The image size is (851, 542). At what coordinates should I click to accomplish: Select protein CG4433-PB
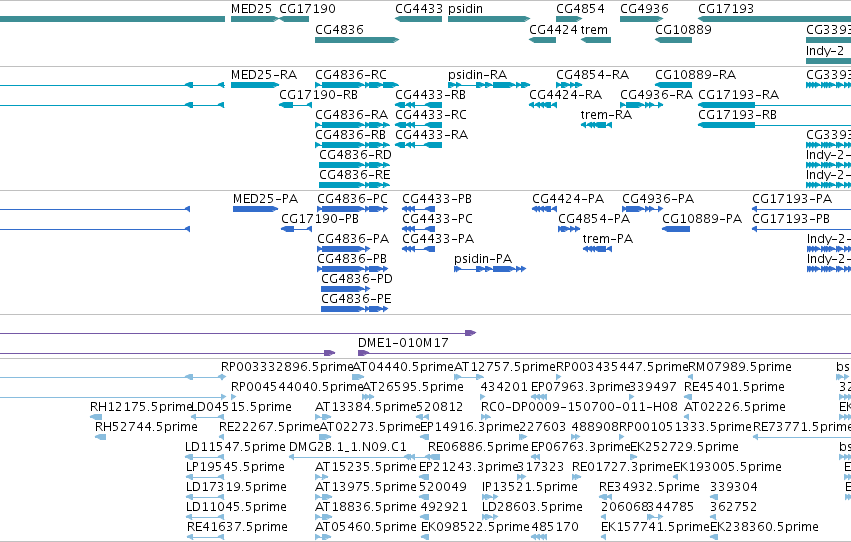(x=437, y=199)
